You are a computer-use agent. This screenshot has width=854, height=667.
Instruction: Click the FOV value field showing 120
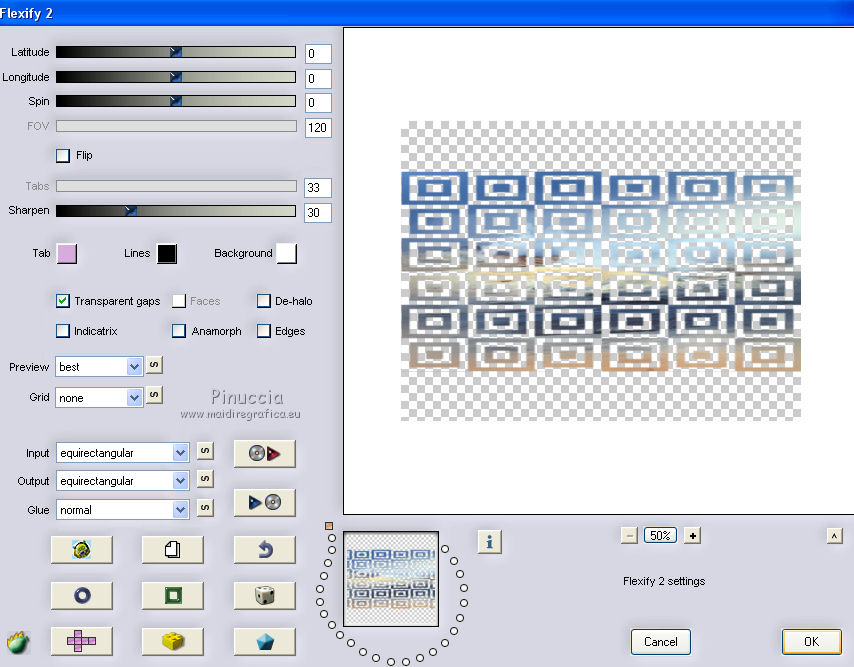tap(318, 127)
